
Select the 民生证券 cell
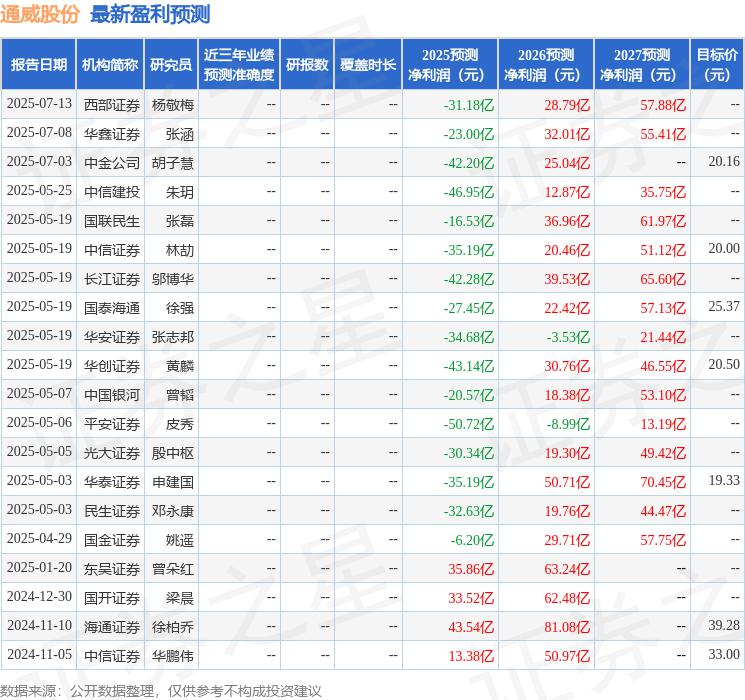[112, 511]
